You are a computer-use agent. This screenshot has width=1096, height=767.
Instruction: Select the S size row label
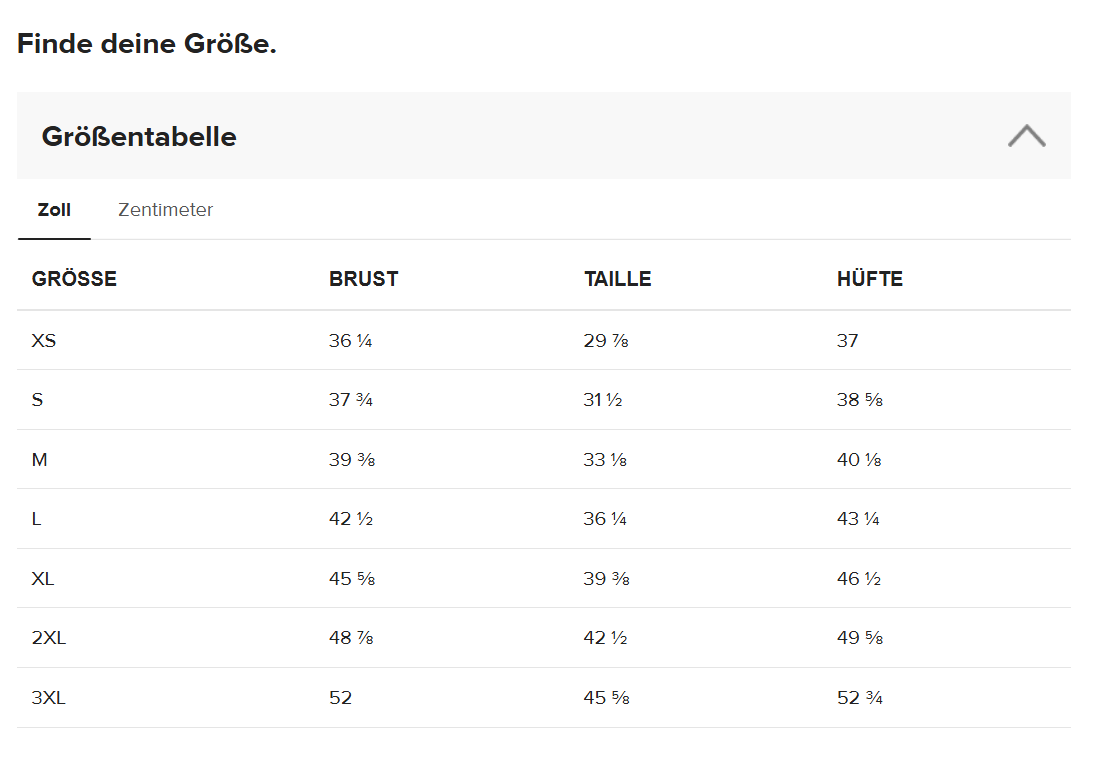pos(37,400)
